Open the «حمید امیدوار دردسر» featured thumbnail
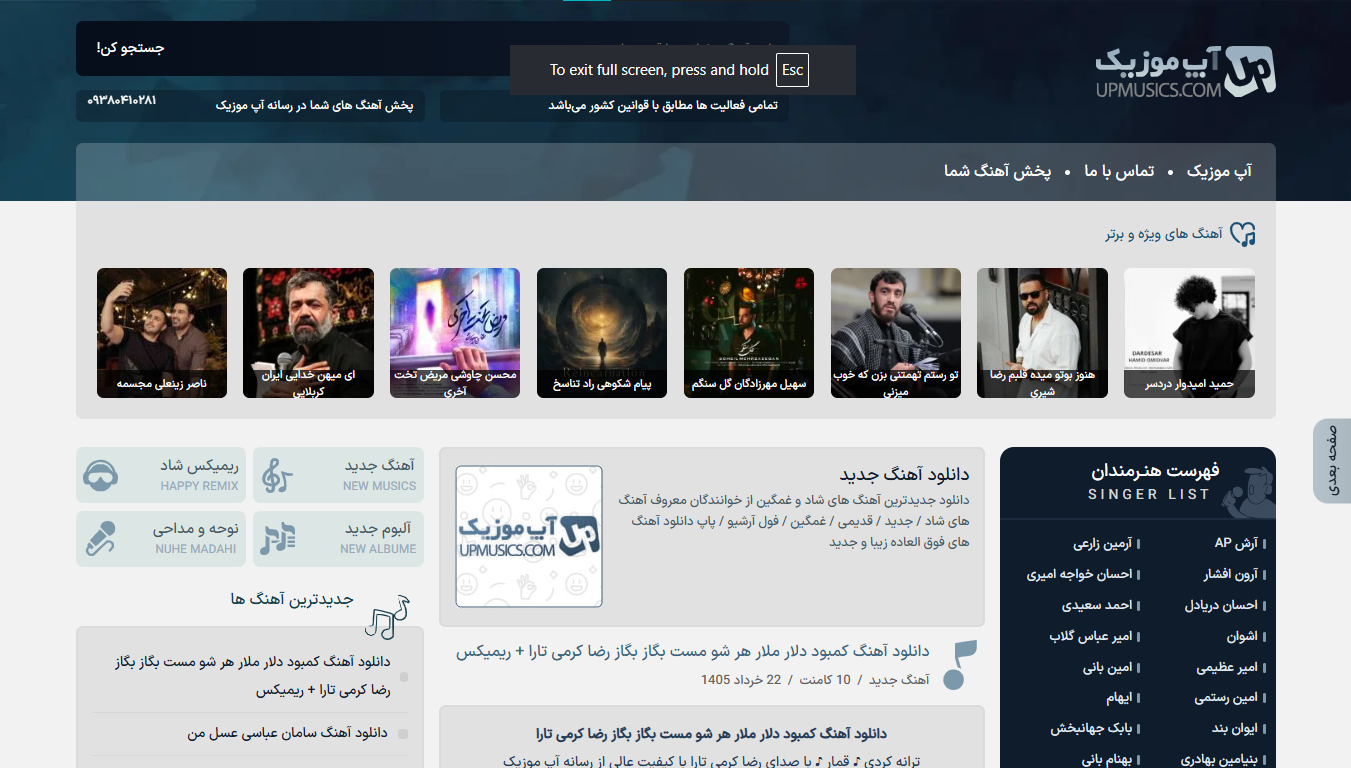The height and width of the screenshot is (768, 1351). tap(1190, 333)
